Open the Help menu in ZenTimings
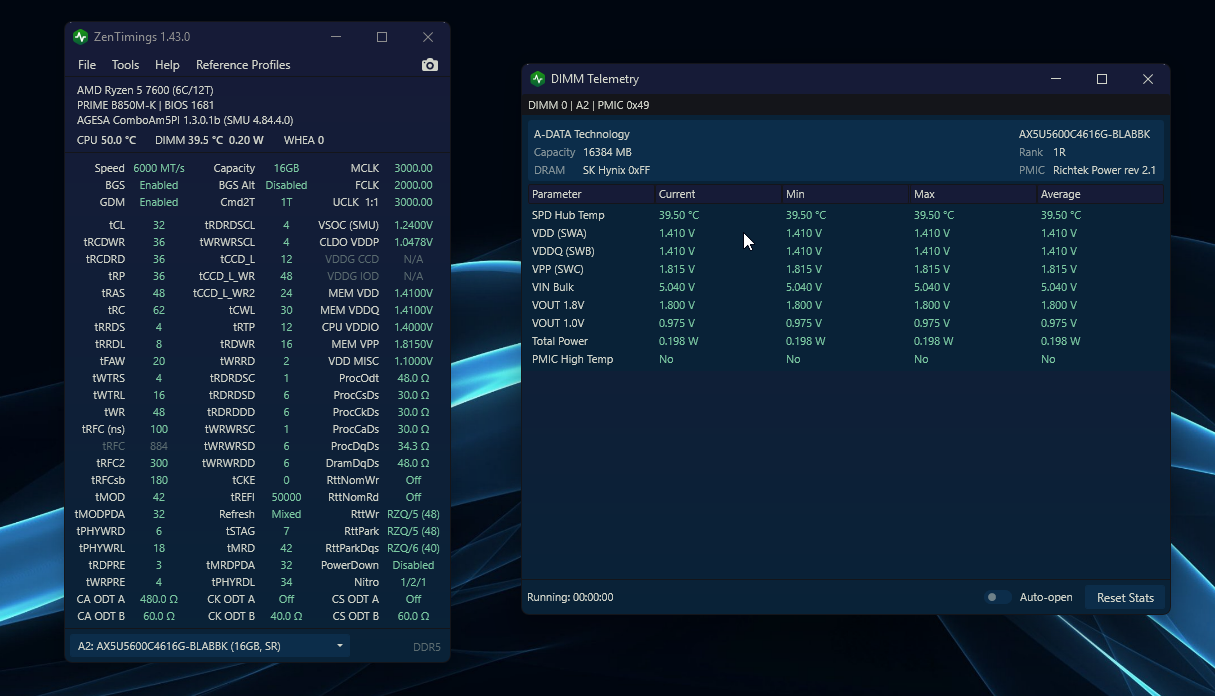The width and height of the screenshot is (1215, 696). tap(167, 65)
